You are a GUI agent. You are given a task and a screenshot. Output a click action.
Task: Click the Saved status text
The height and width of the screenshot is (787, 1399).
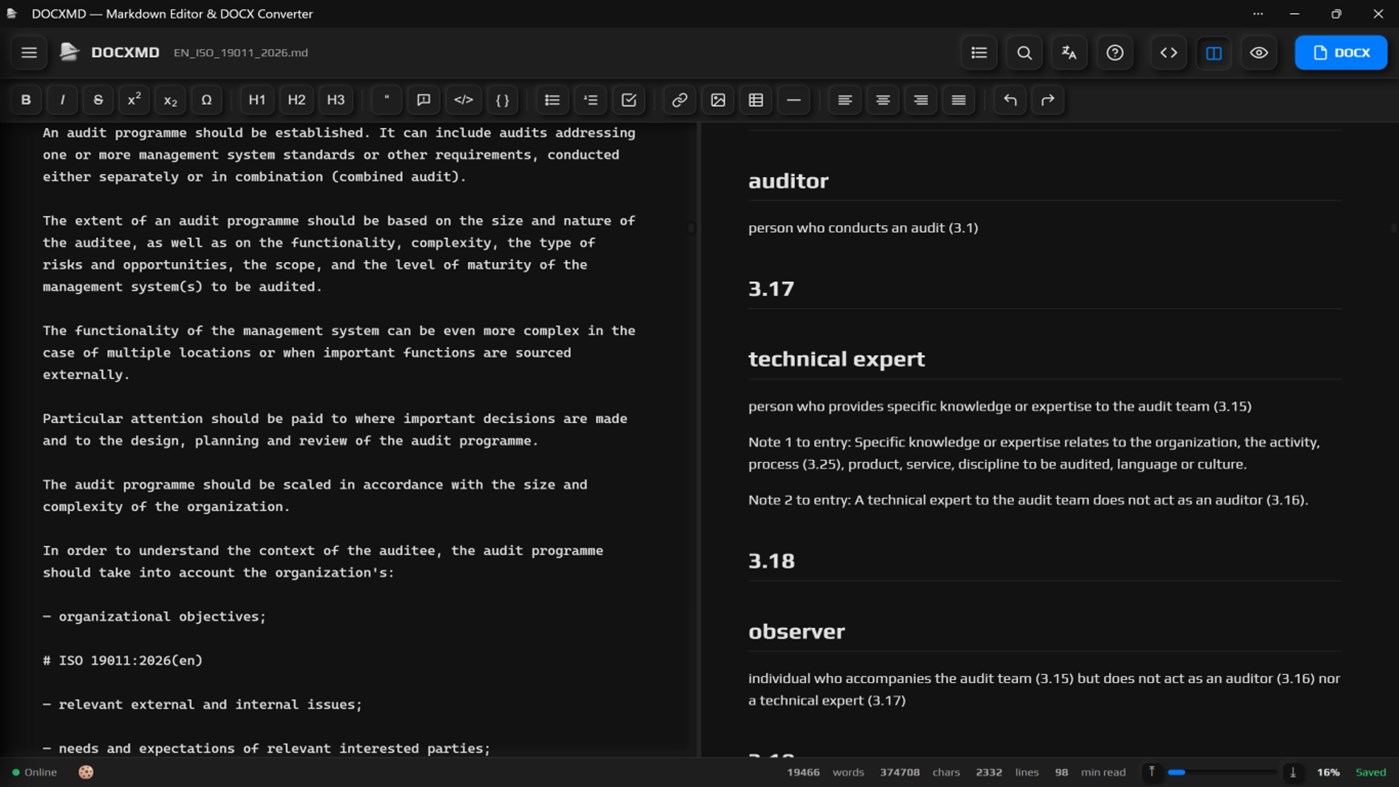[1371, 772]
